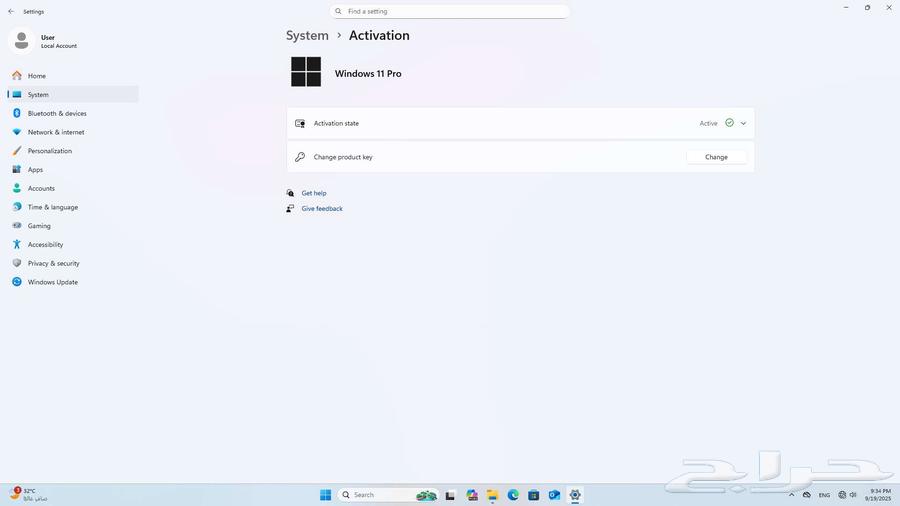Open the User local account profile

(44, 41)
